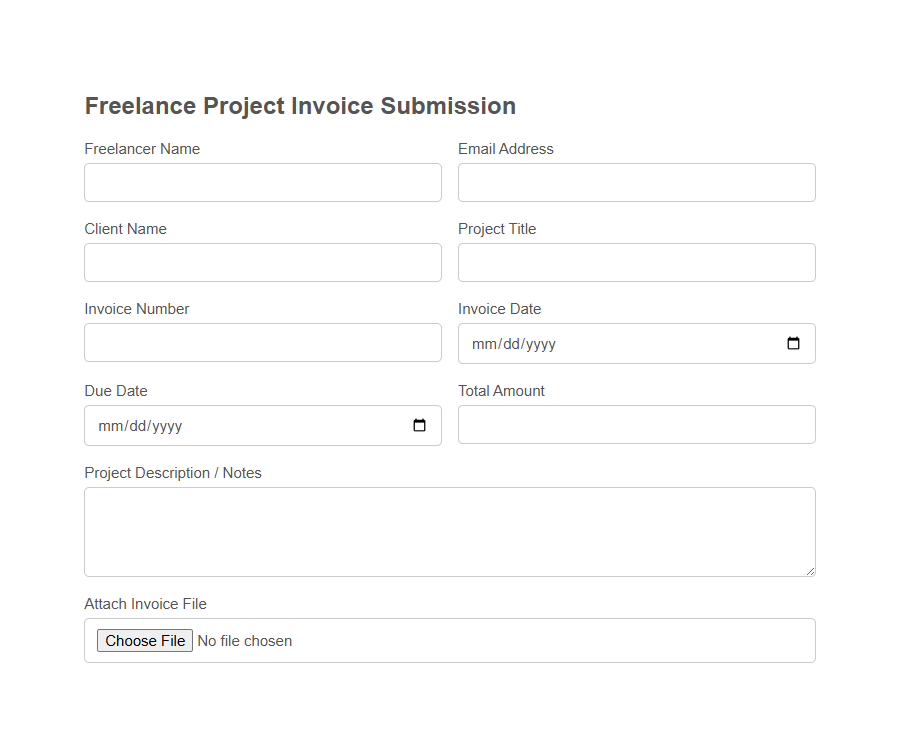Viewport: 900px width, 753px height.
Task: Select the Project Title input box
Action: (636, 262)
